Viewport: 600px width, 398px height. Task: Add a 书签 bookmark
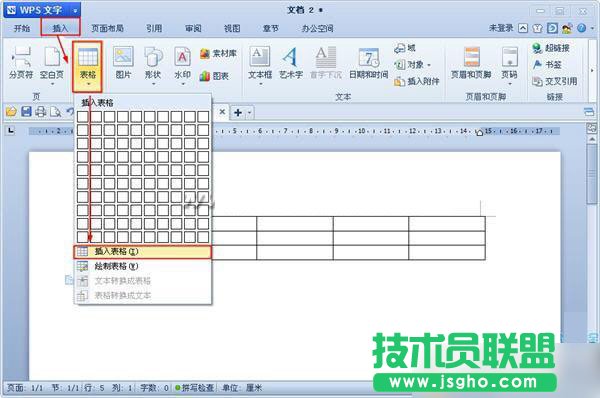click(x=547, y=65)
